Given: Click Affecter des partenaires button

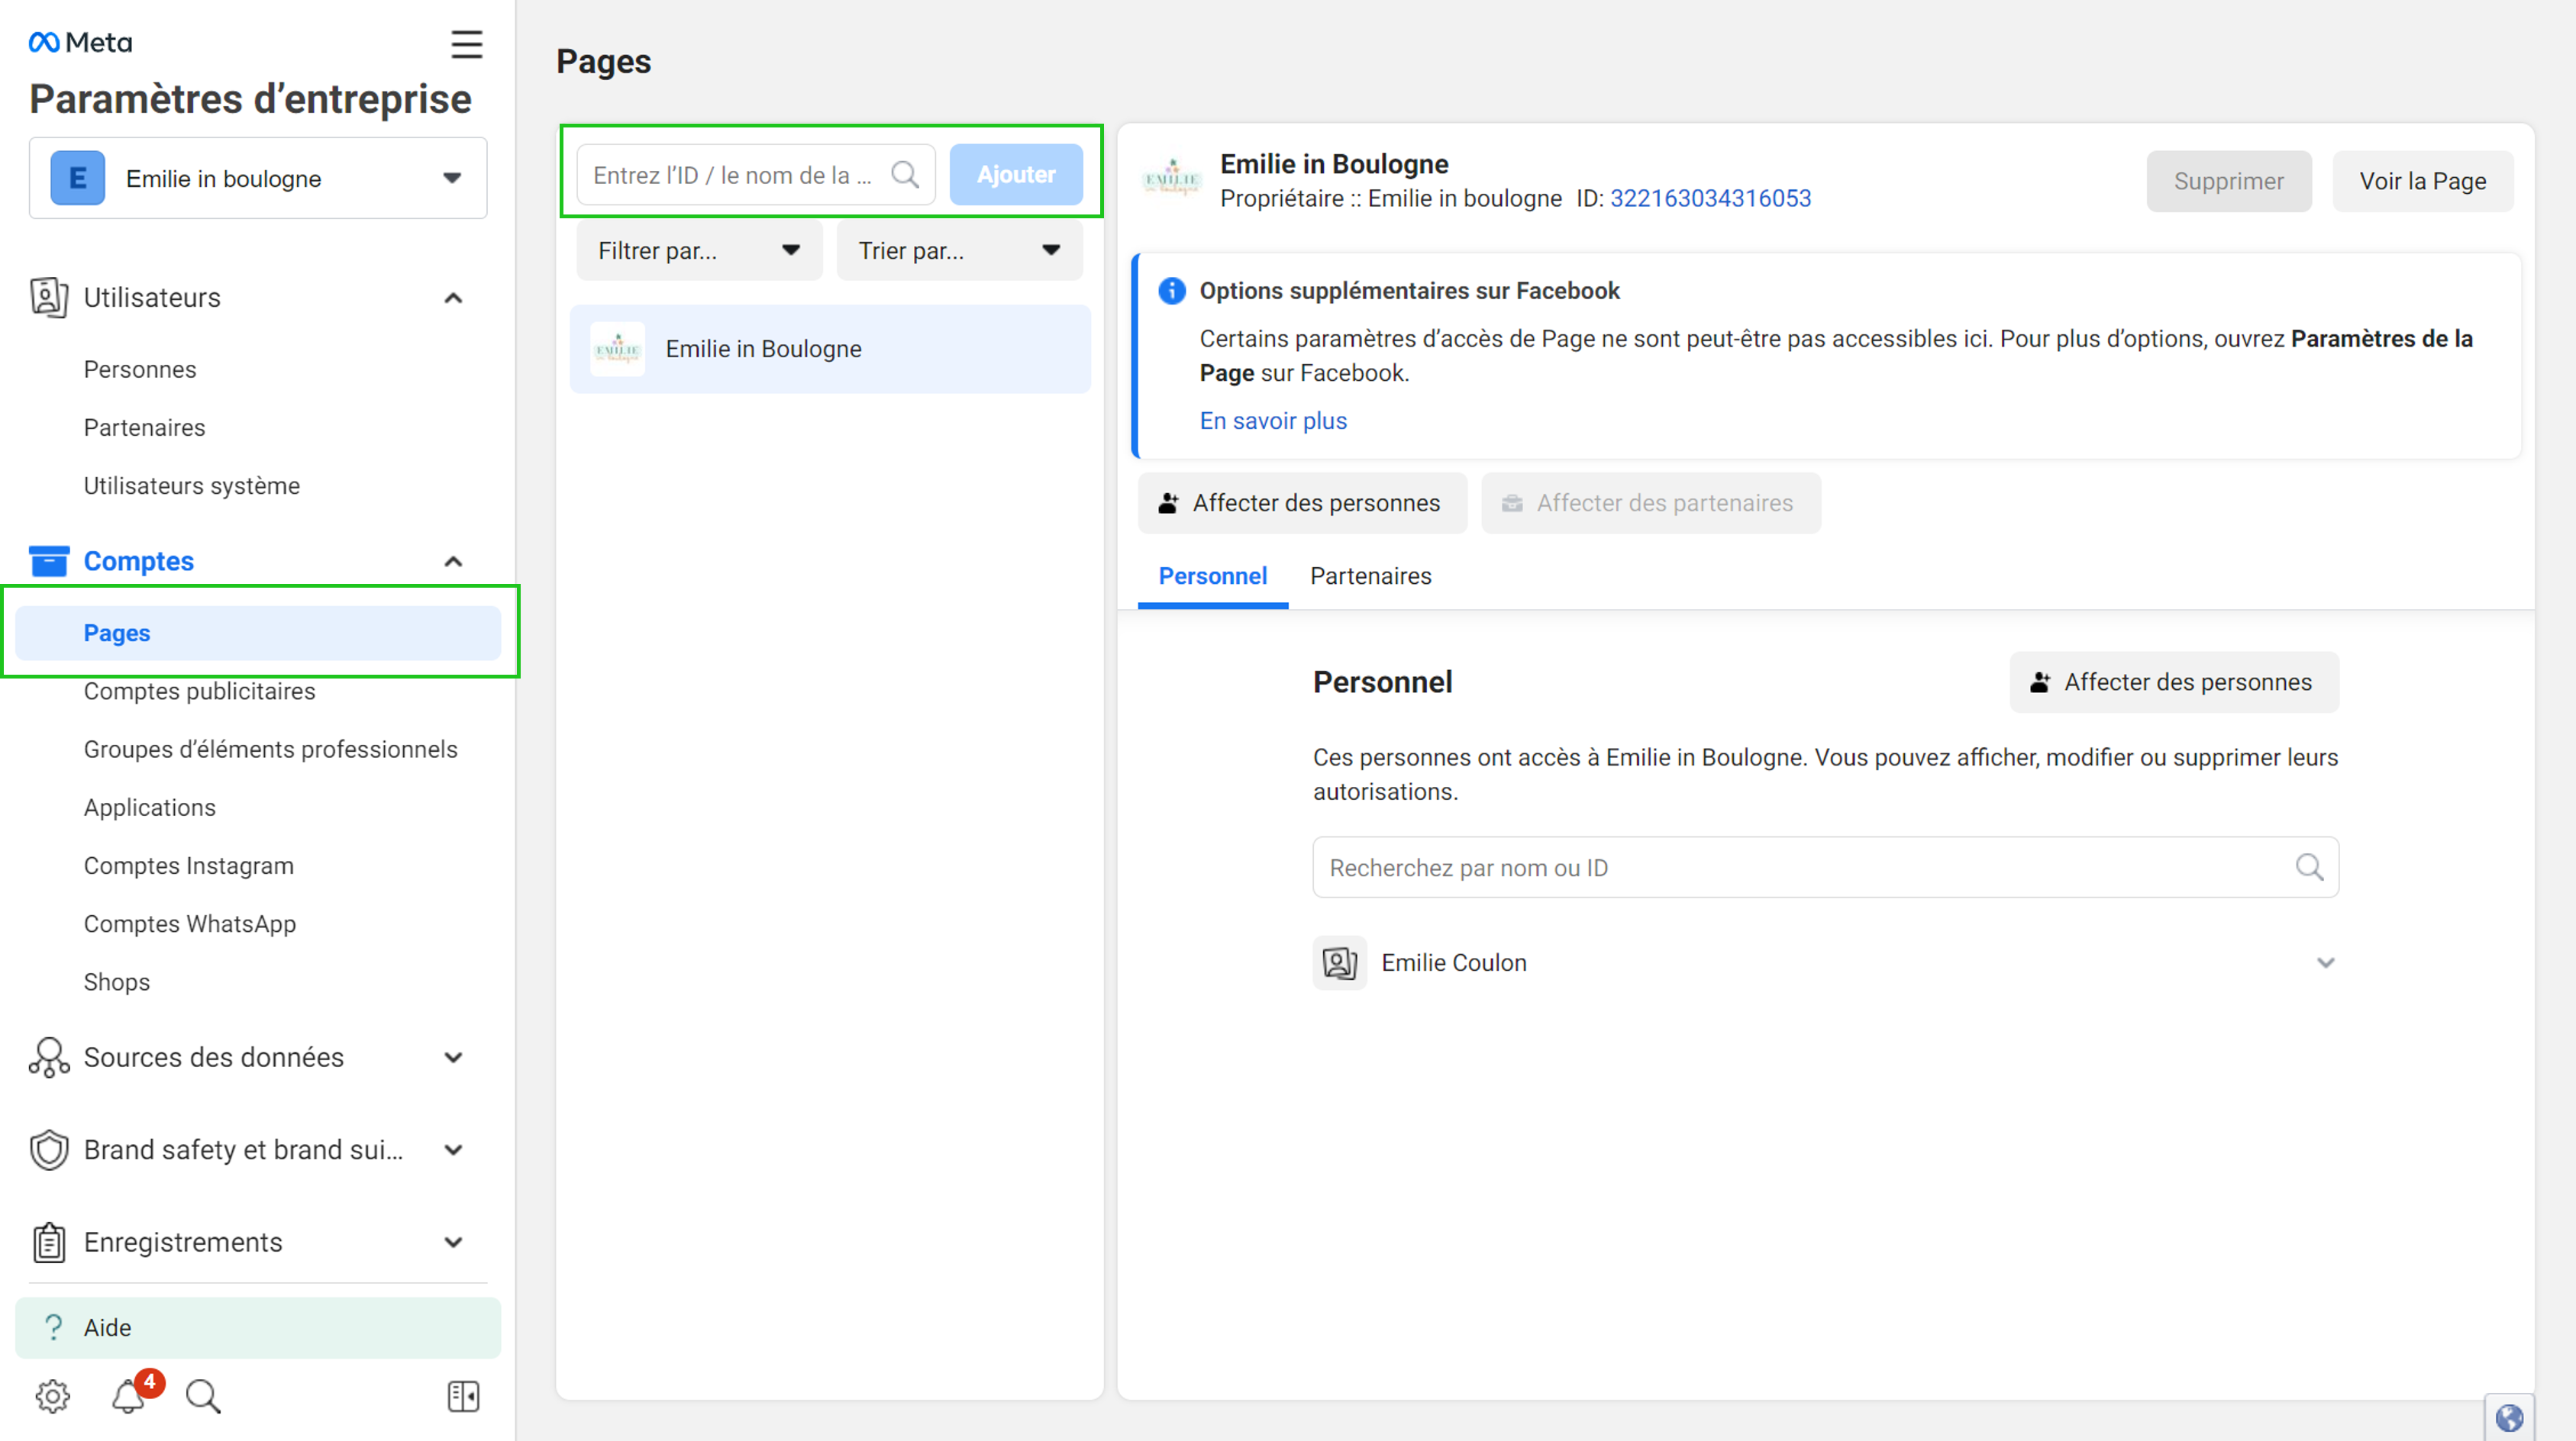Looking at the screenshot, I should pos(1650,503).
